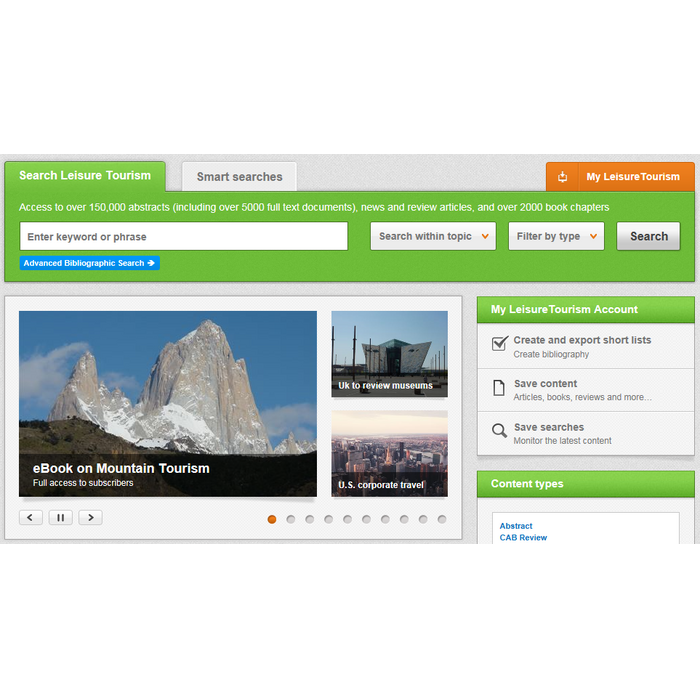
Task: Open the Filter by type dropdown
Action: click(x=555, y=237)
